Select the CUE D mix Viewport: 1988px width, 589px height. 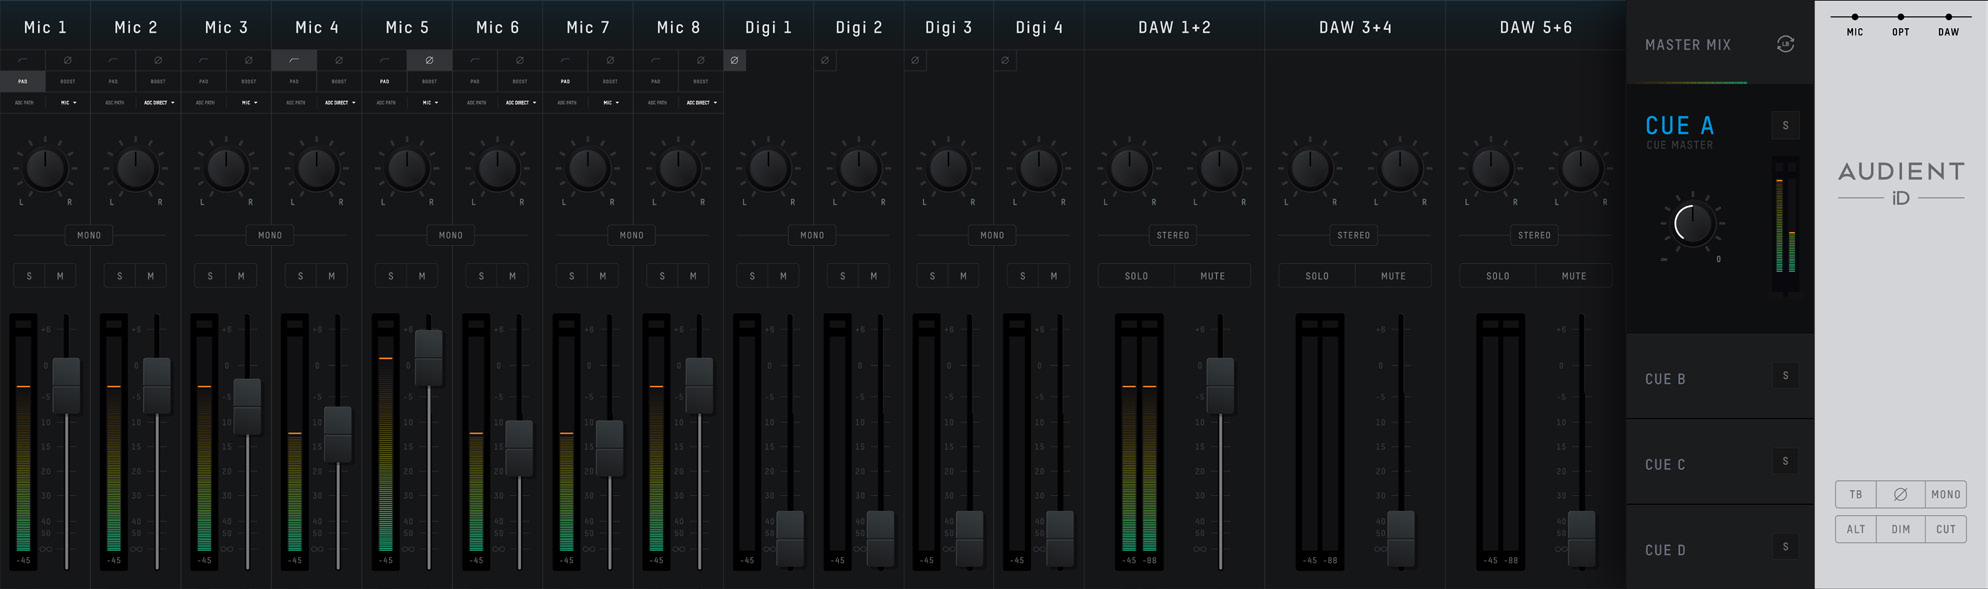[x=1665, y=550]
